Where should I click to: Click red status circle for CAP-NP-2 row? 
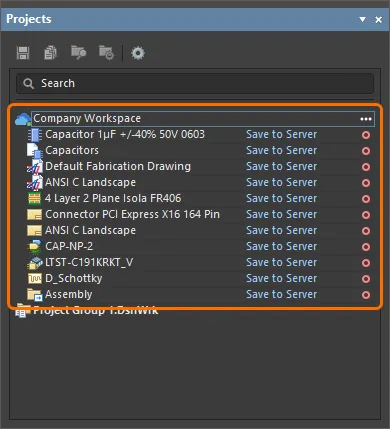point(366,247)
